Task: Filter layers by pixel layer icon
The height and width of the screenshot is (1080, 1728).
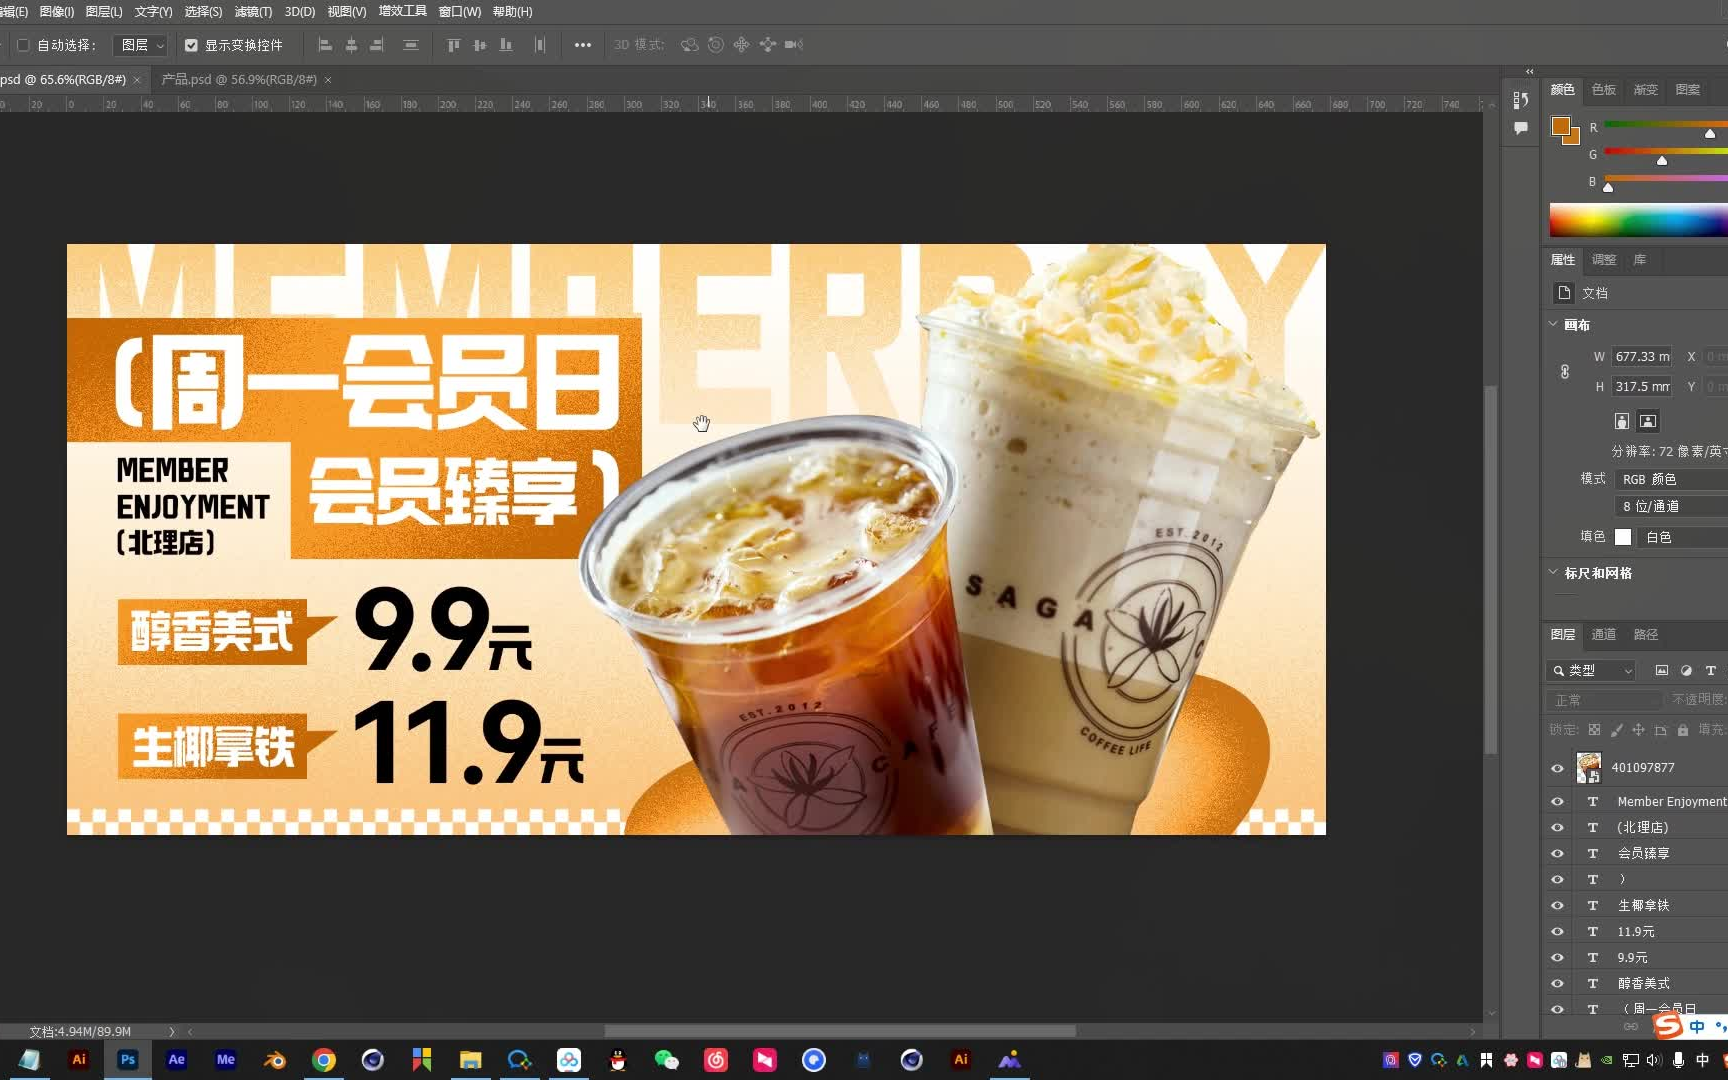Action: coord(1662,670)
